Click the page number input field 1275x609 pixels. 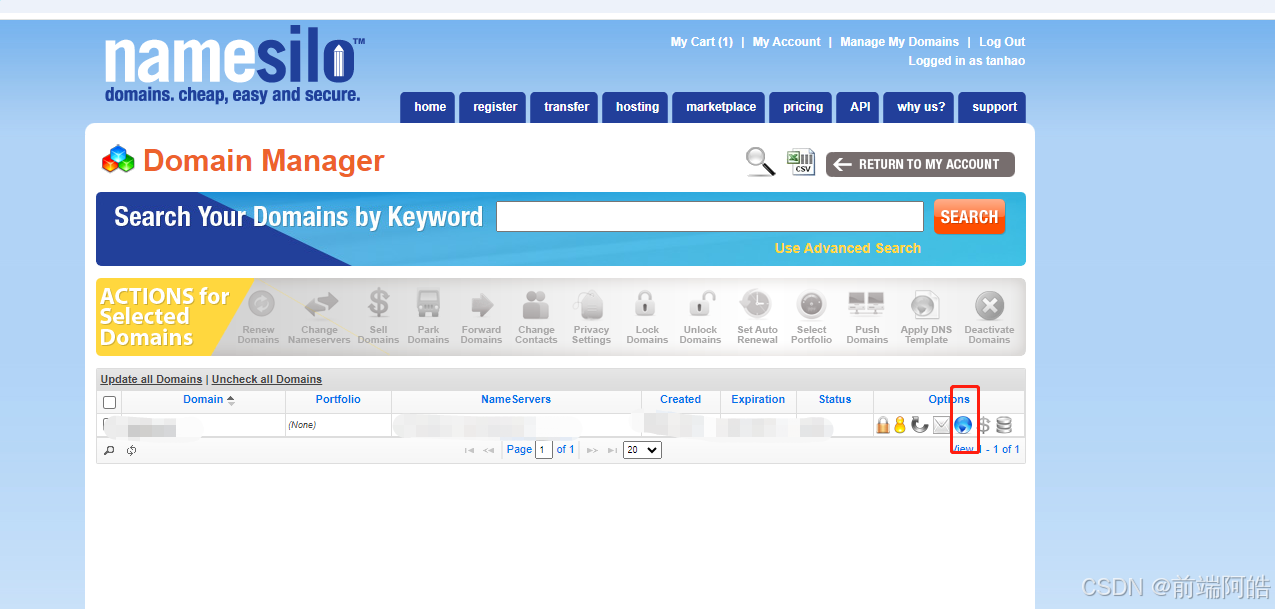point(544,450)
